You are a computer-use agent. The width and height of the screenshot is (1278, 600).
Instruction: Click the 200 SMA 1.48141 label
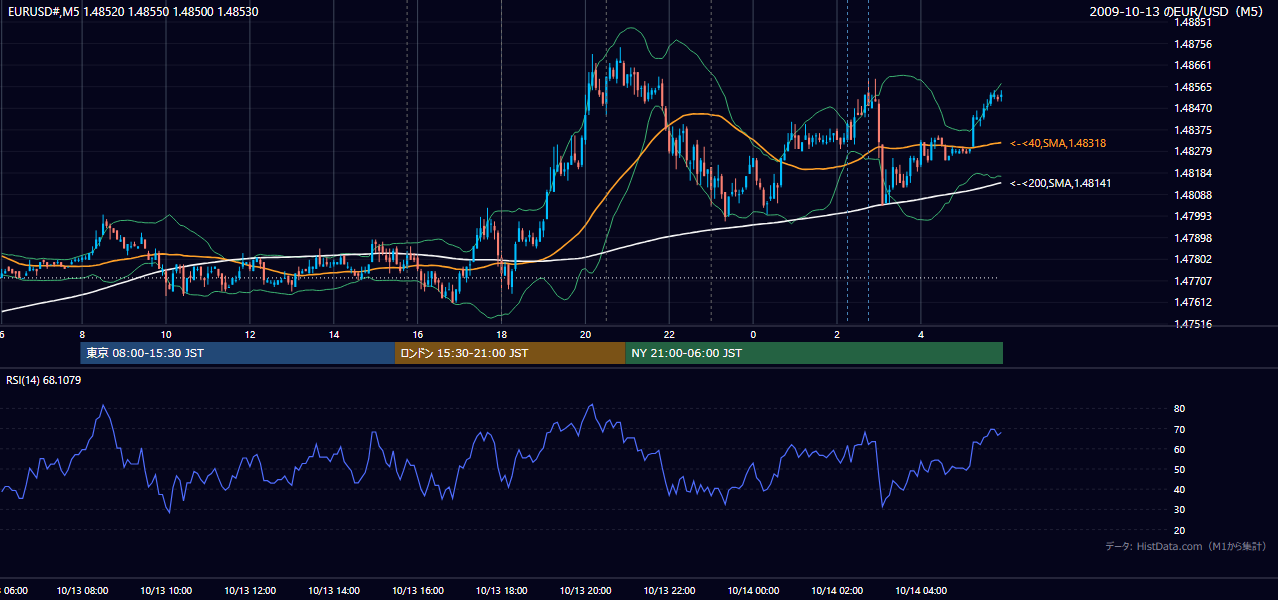click(1061, 183)
